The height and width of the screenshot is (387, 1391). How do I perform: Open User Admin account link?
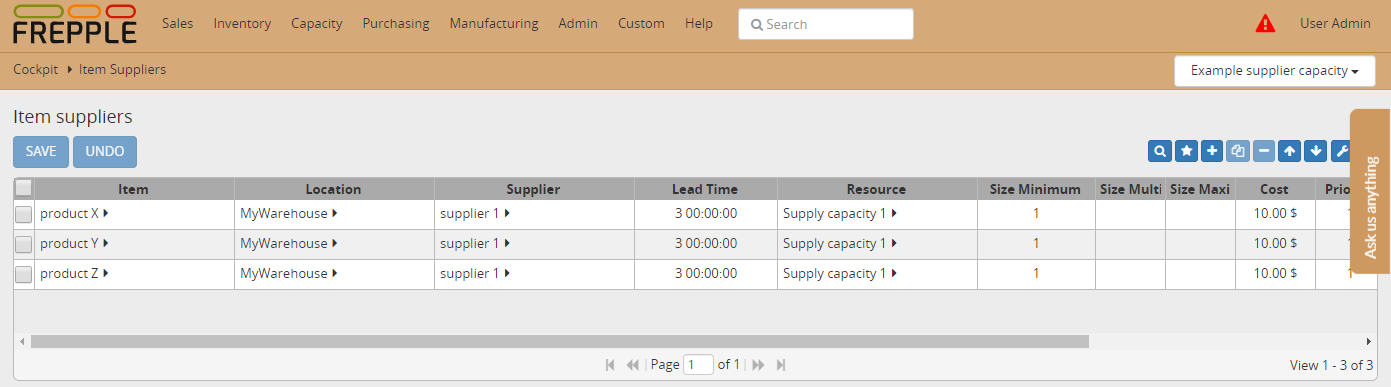click(1335, 23)
